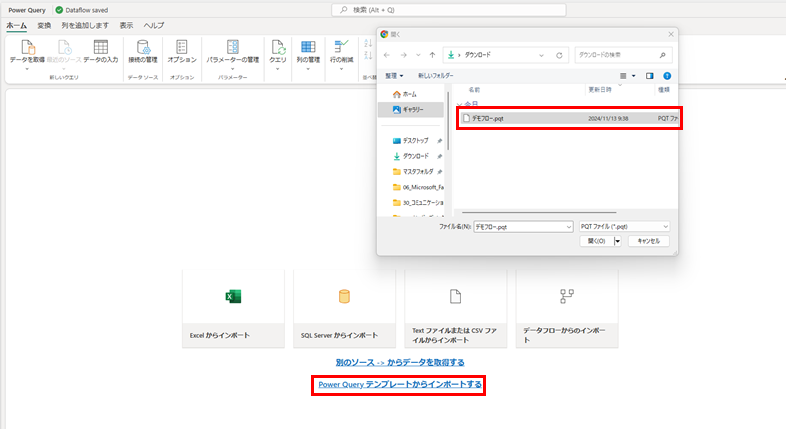Viewport: 786px width, 429px height.
Task: Sort by the 名前 column header
Action: pyautogui.click(x=474, y=90)
